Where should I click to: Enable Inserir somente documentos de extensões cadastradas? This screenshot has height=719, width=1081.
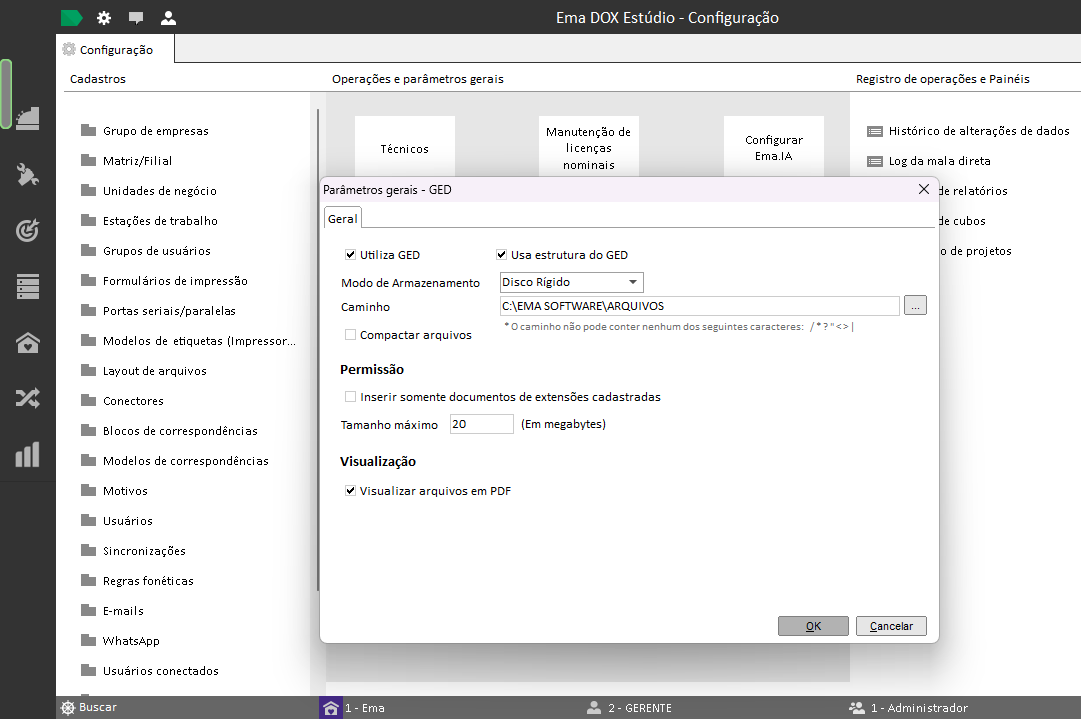click(x=350, y=396)
